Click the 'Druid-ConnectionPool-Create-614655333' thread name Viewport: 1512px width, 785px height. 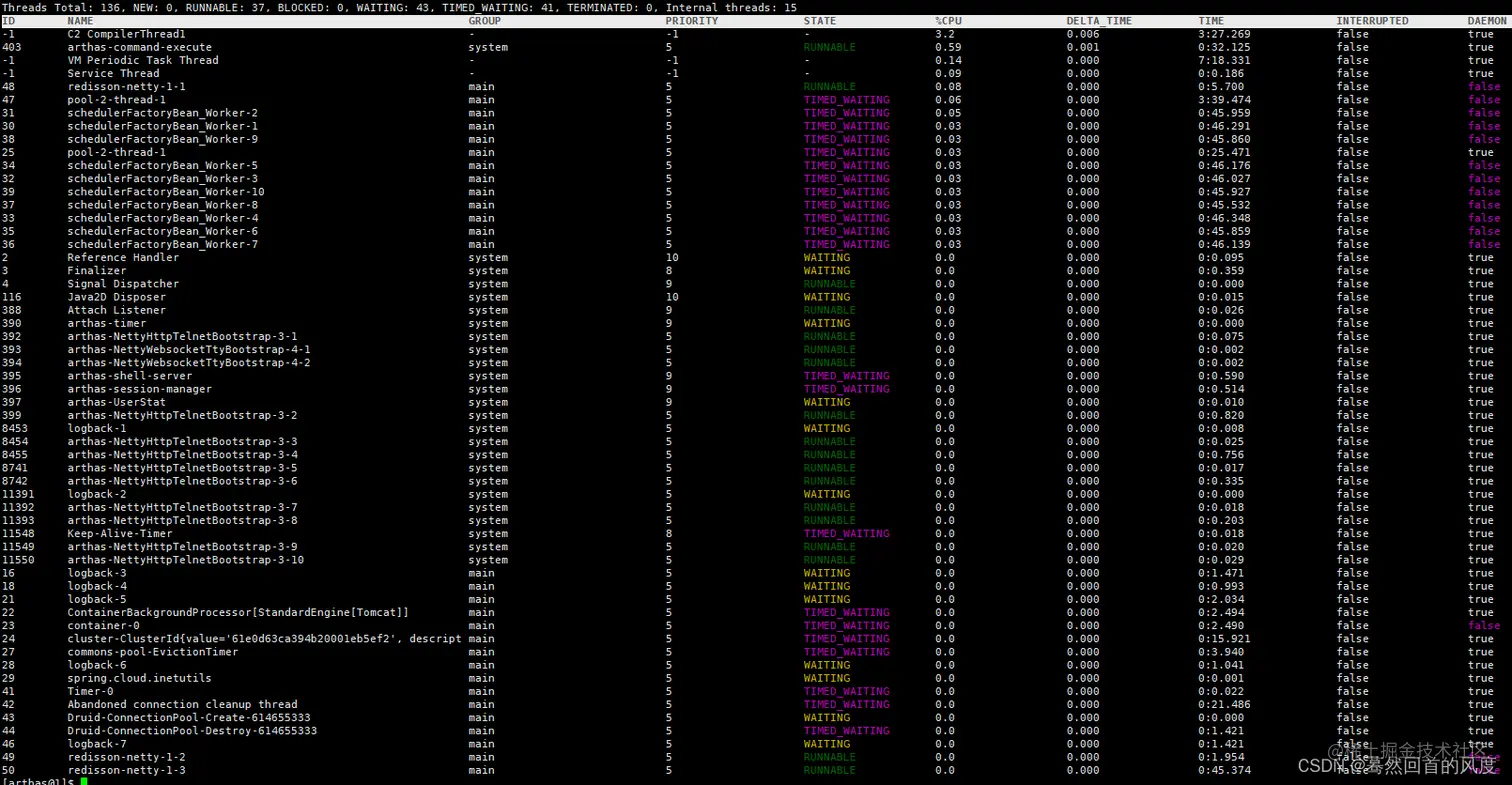coord(189,718)
